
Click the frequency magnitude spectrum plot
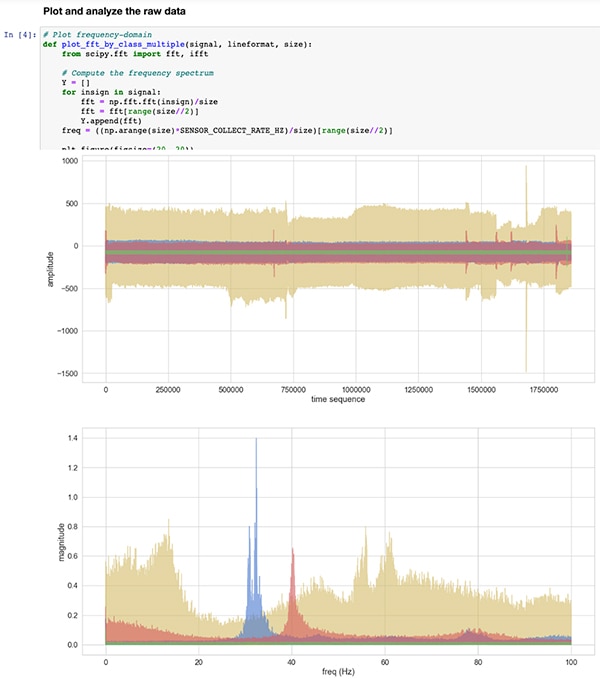338,540
